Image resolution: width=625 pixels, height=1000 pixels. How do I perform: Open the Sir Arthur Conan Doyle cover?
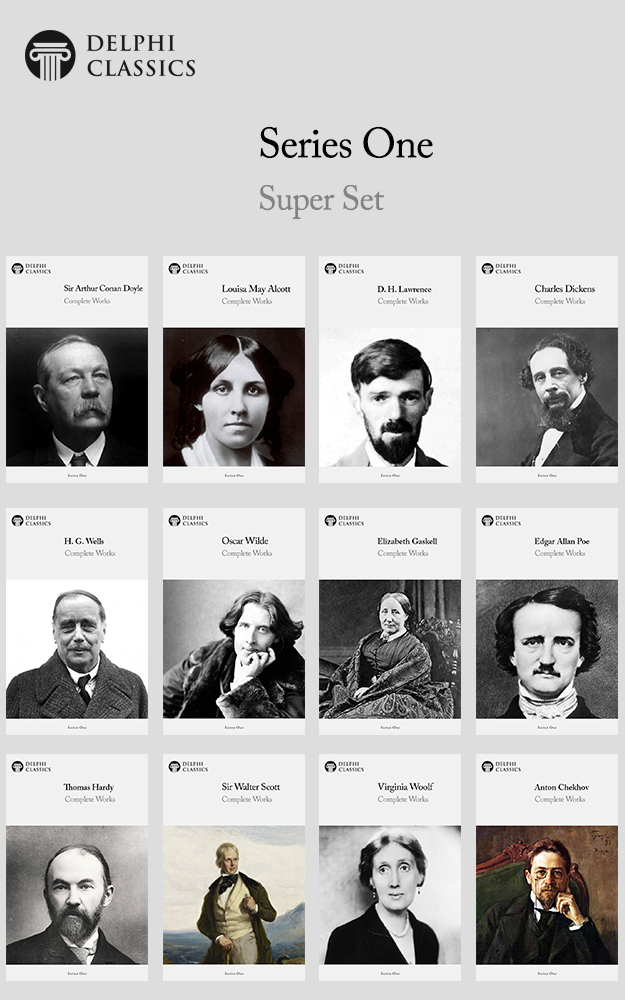pyautogui.click(x=77, y=369)
